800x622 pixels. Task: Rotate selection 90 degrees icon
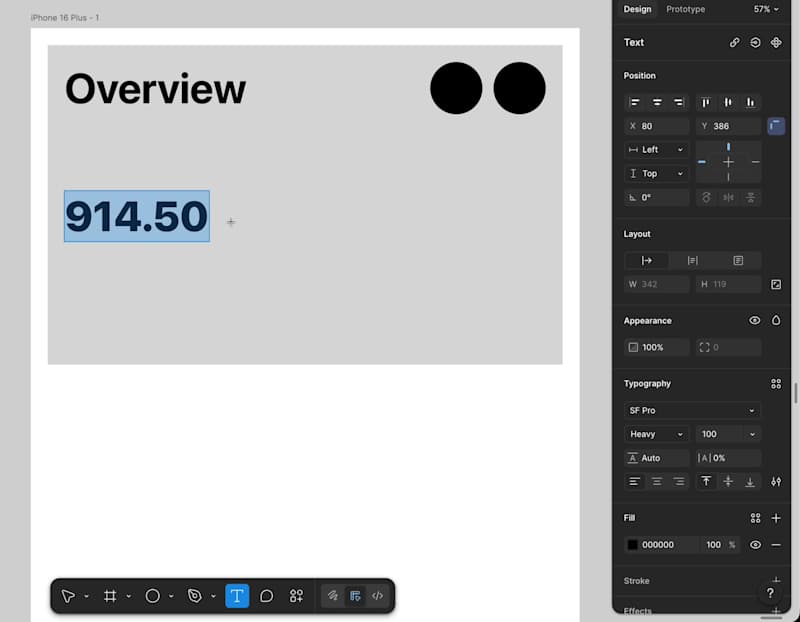click(706, 197)
